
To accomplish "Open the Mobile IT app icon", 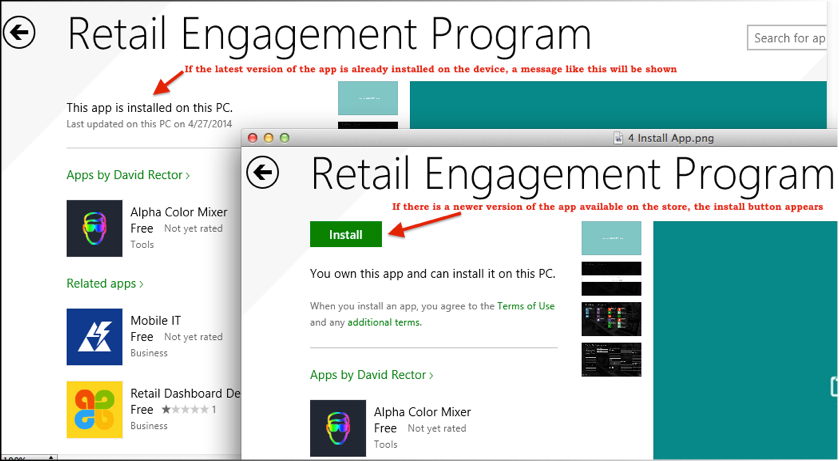I will [94, 336].
